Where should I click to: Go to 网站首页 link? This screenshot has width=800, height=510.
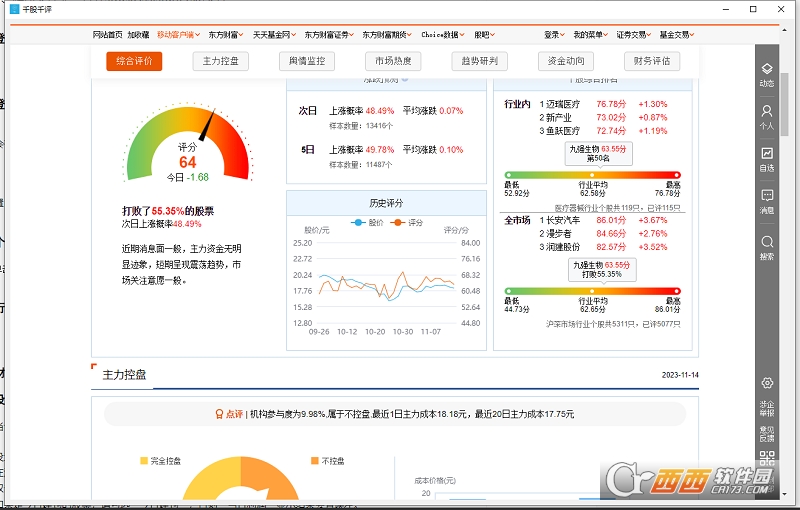108,35
